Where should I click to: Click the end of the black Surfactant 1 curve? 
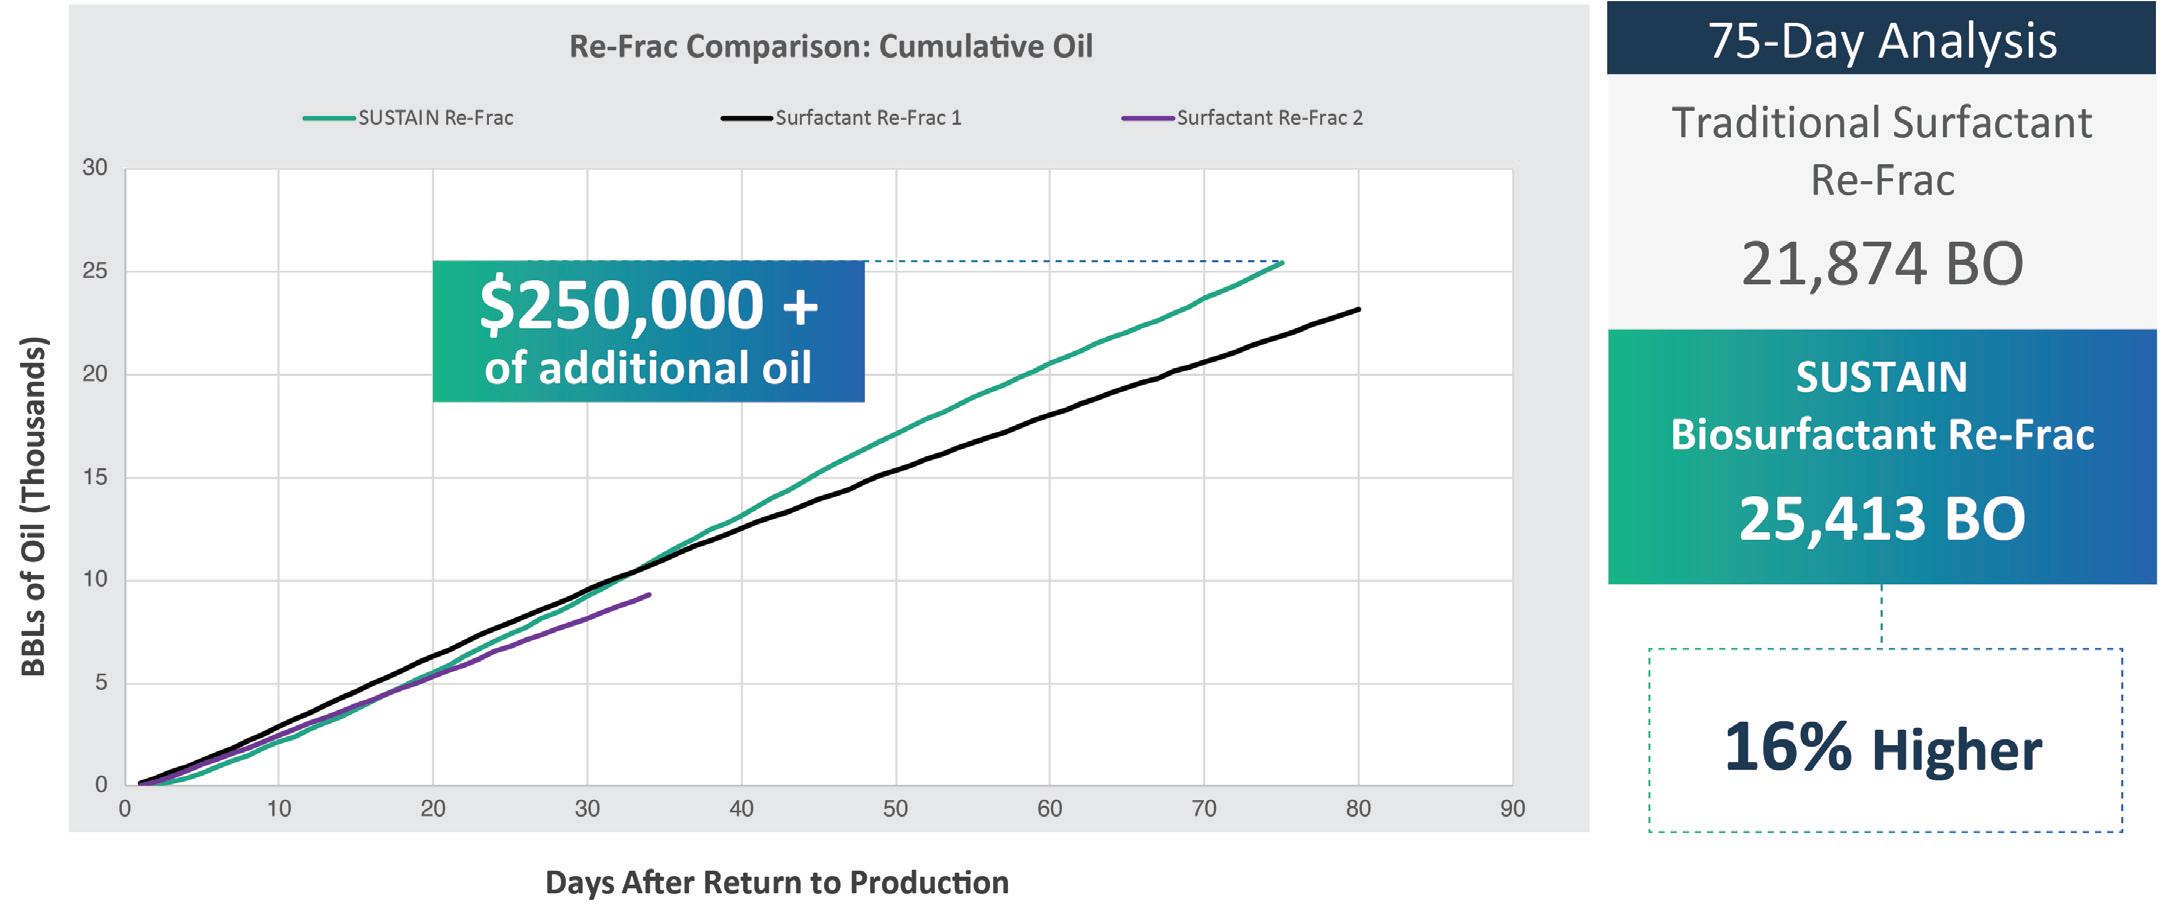coord(1358,309)
